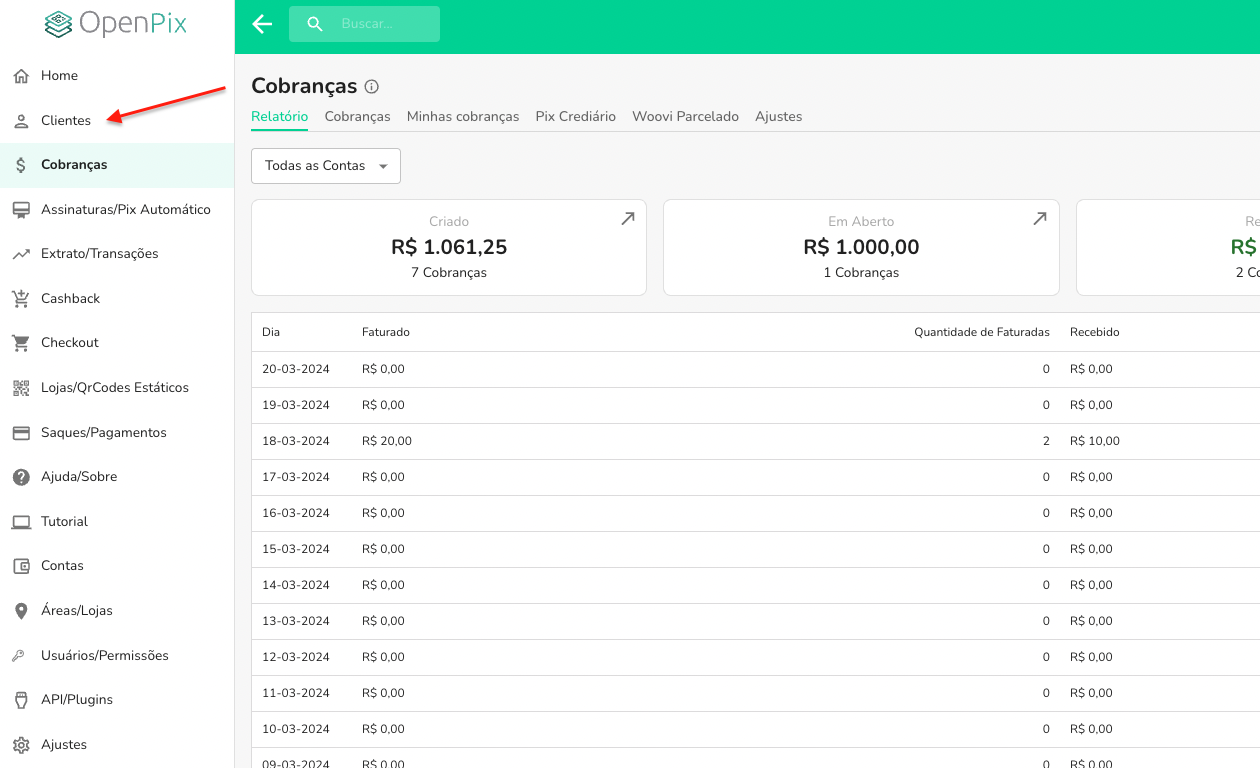Select the Woovi Parcelado tab
The image size is (1260, 768).
[x=685, y=117]
